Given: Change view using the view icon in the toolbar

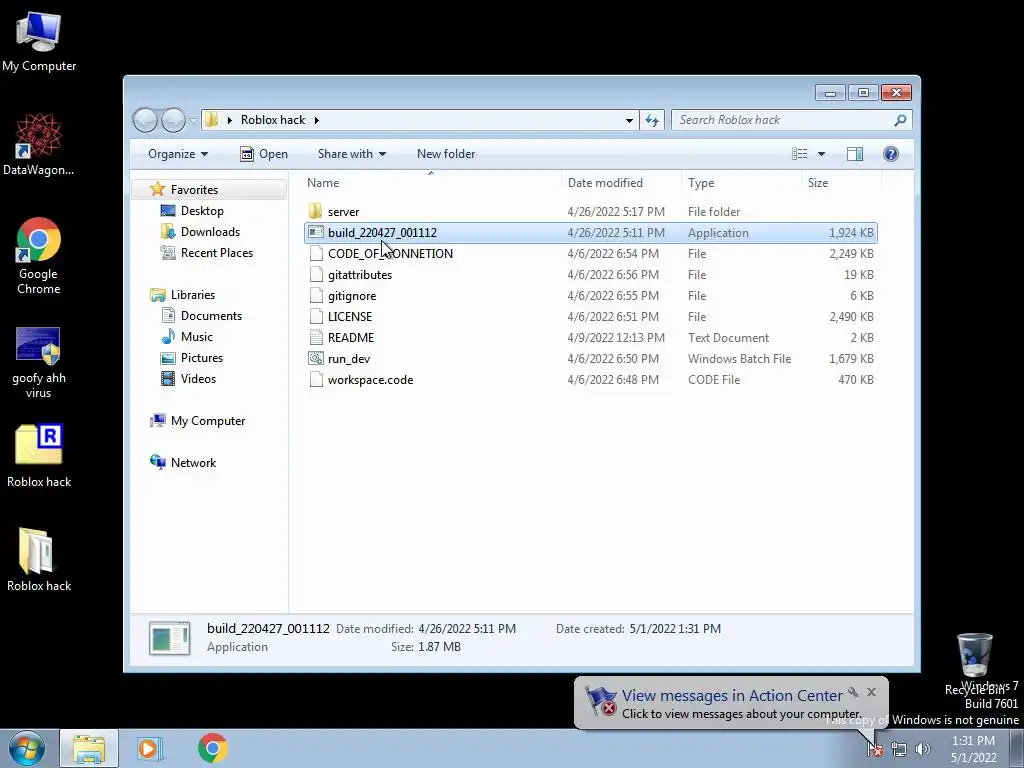Looking at the screenshot, I should pyautogui.click(x=800, y=153).
